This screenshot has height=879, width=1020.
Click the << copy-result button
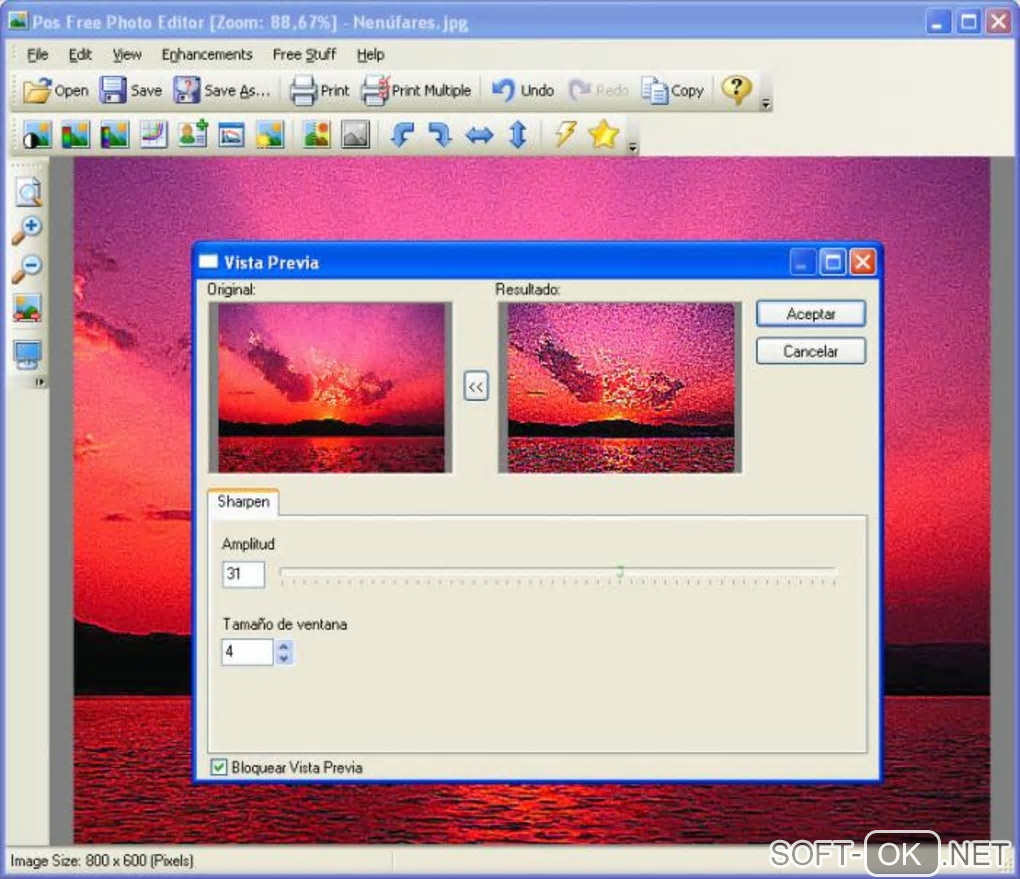(x=476, y=386)
